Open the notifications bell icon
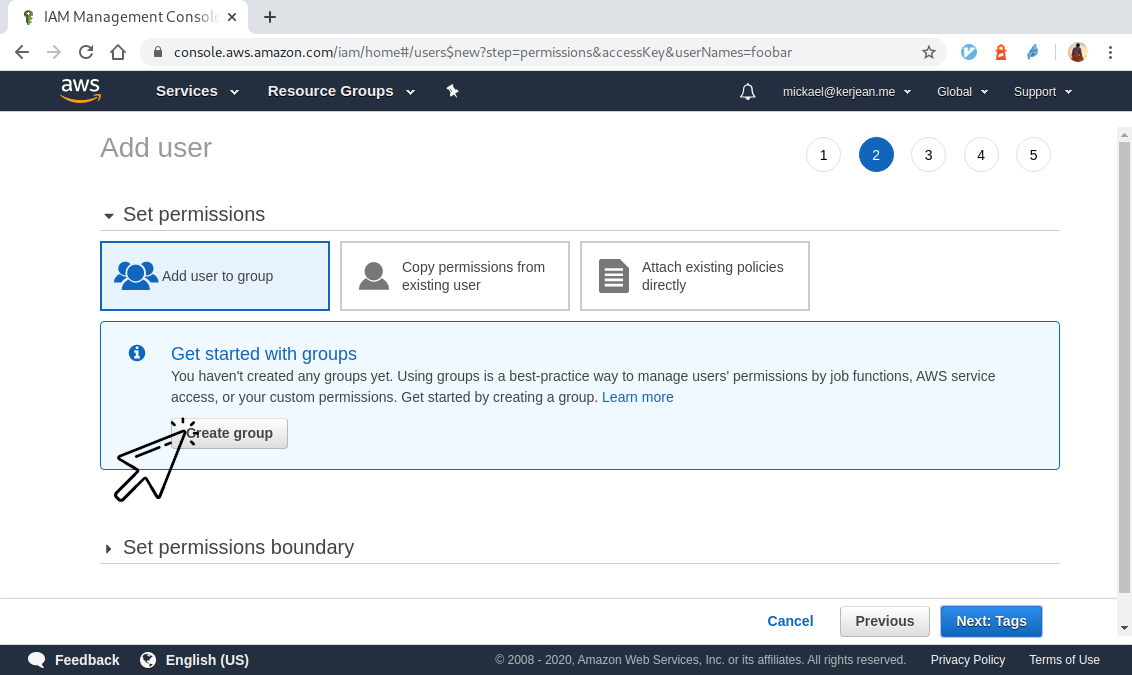The image size is (1132, 675). tap(748, 92)
